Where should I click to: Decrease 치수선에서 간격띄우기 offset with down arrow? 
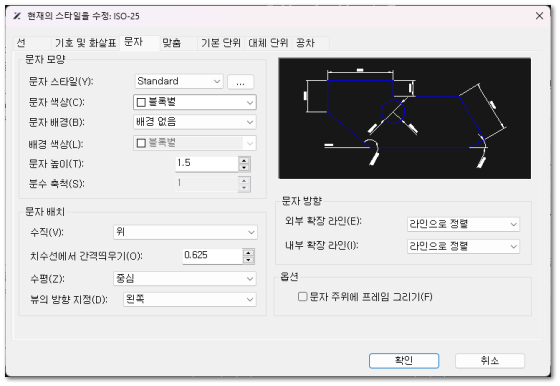[249, 260]
